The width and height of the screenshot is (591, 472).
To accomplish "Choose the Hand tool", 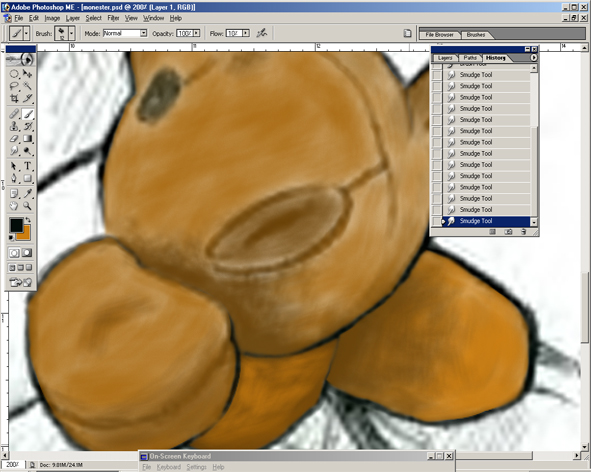I will coord(14,206).
